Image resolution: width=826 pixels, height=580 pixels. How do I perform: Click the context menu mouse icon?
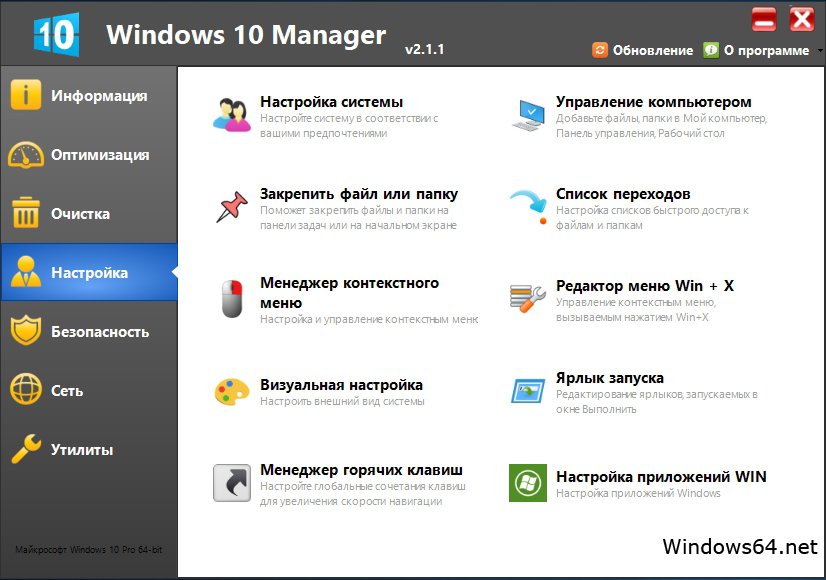232,299
